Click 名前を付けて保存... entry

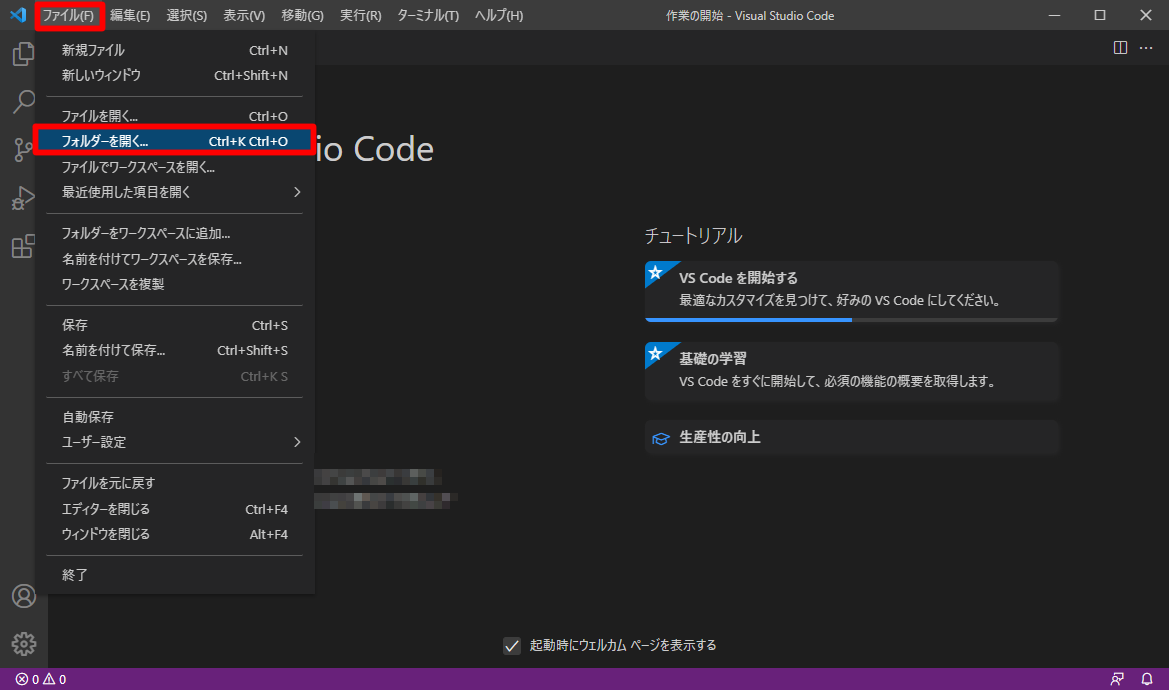click(x=174, y=350)
